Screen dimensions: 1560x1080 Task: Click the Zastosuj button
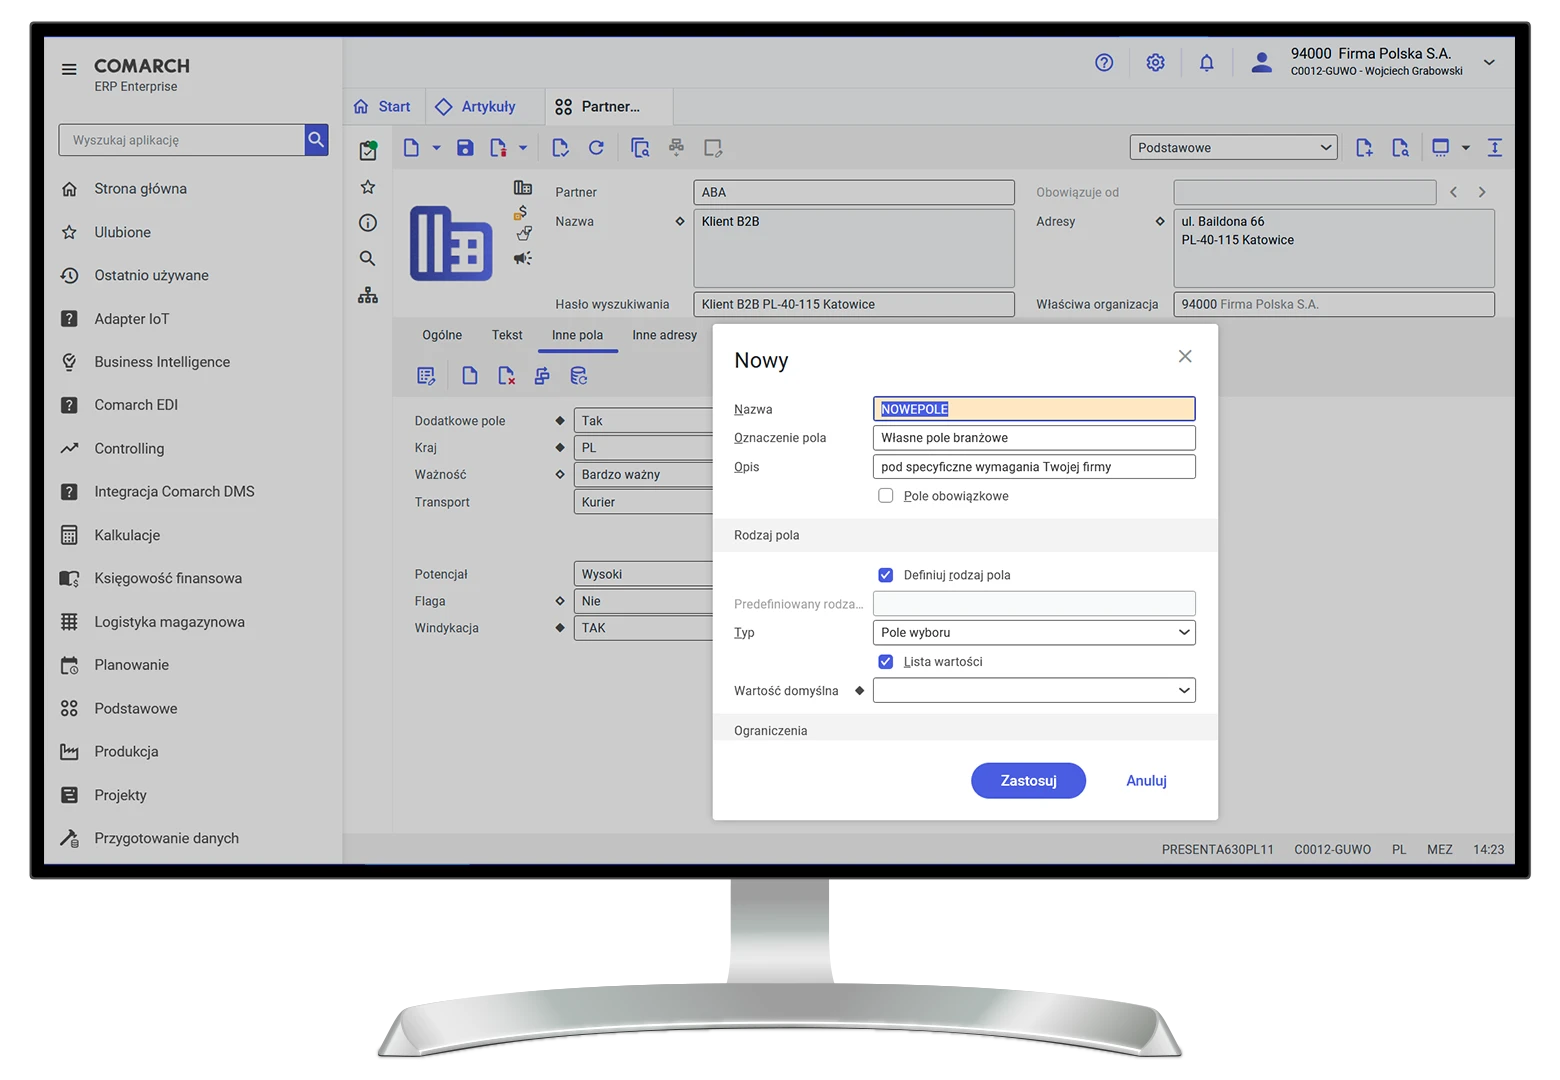(1028, 781)
